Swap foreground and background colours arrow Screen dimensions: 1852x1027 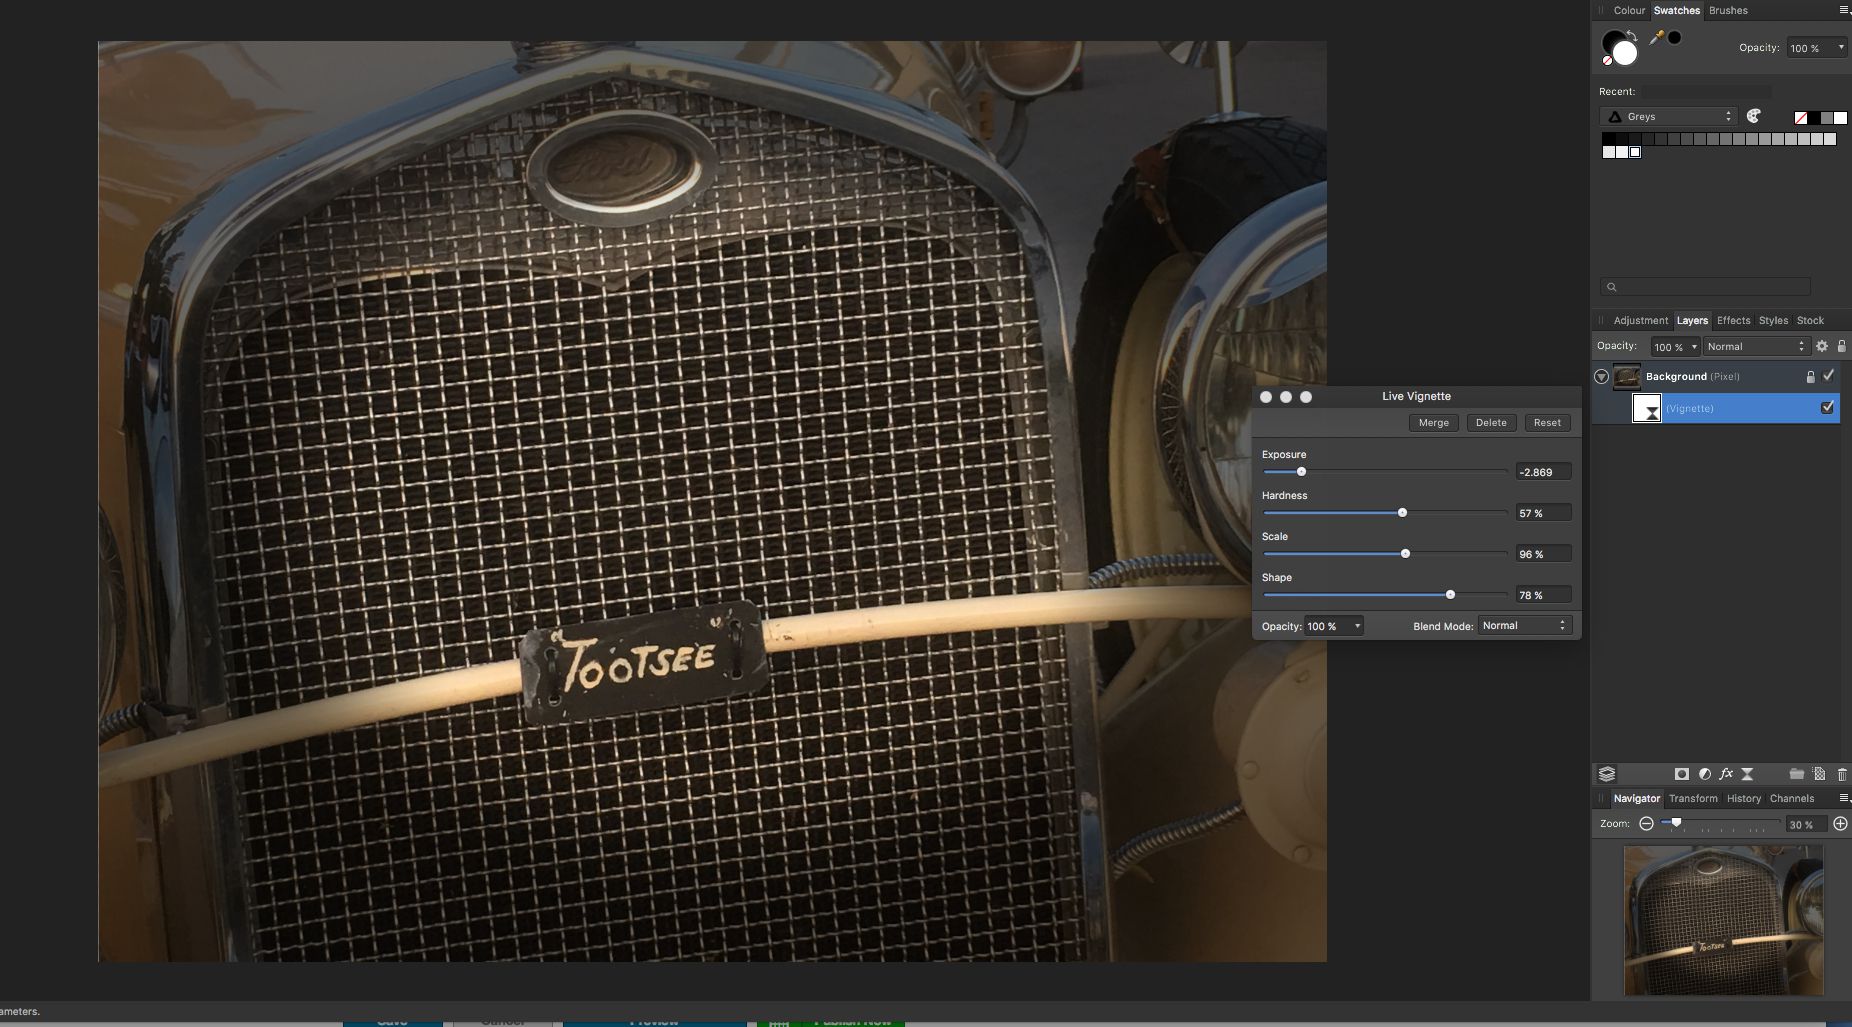coord(1632,35)
